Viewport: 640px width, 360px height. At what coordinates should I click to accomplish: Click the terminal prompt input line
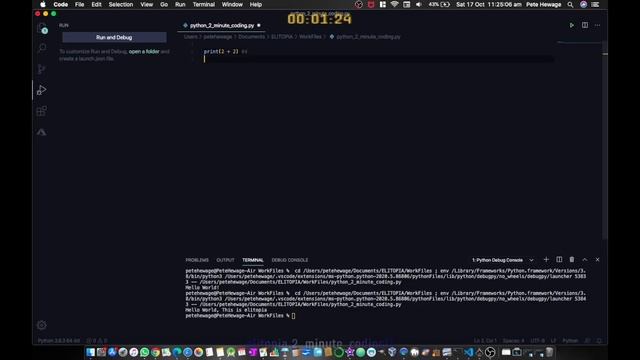tap(240, 316)
